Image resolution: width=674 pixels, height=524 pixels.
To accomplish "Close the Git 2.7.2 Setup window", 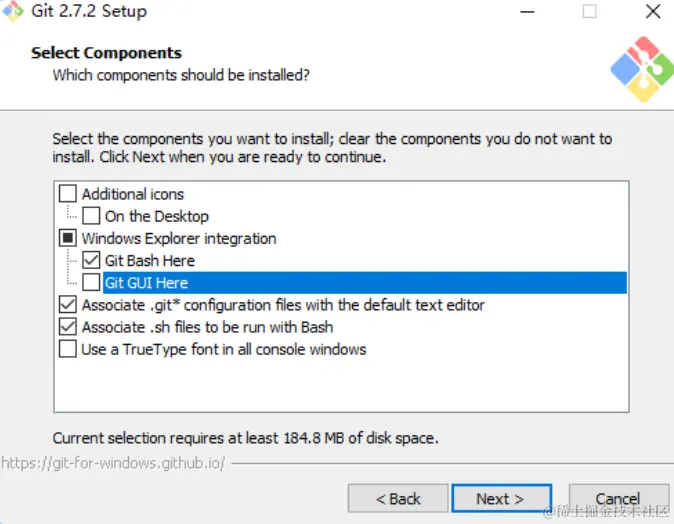I will [652, 12].
